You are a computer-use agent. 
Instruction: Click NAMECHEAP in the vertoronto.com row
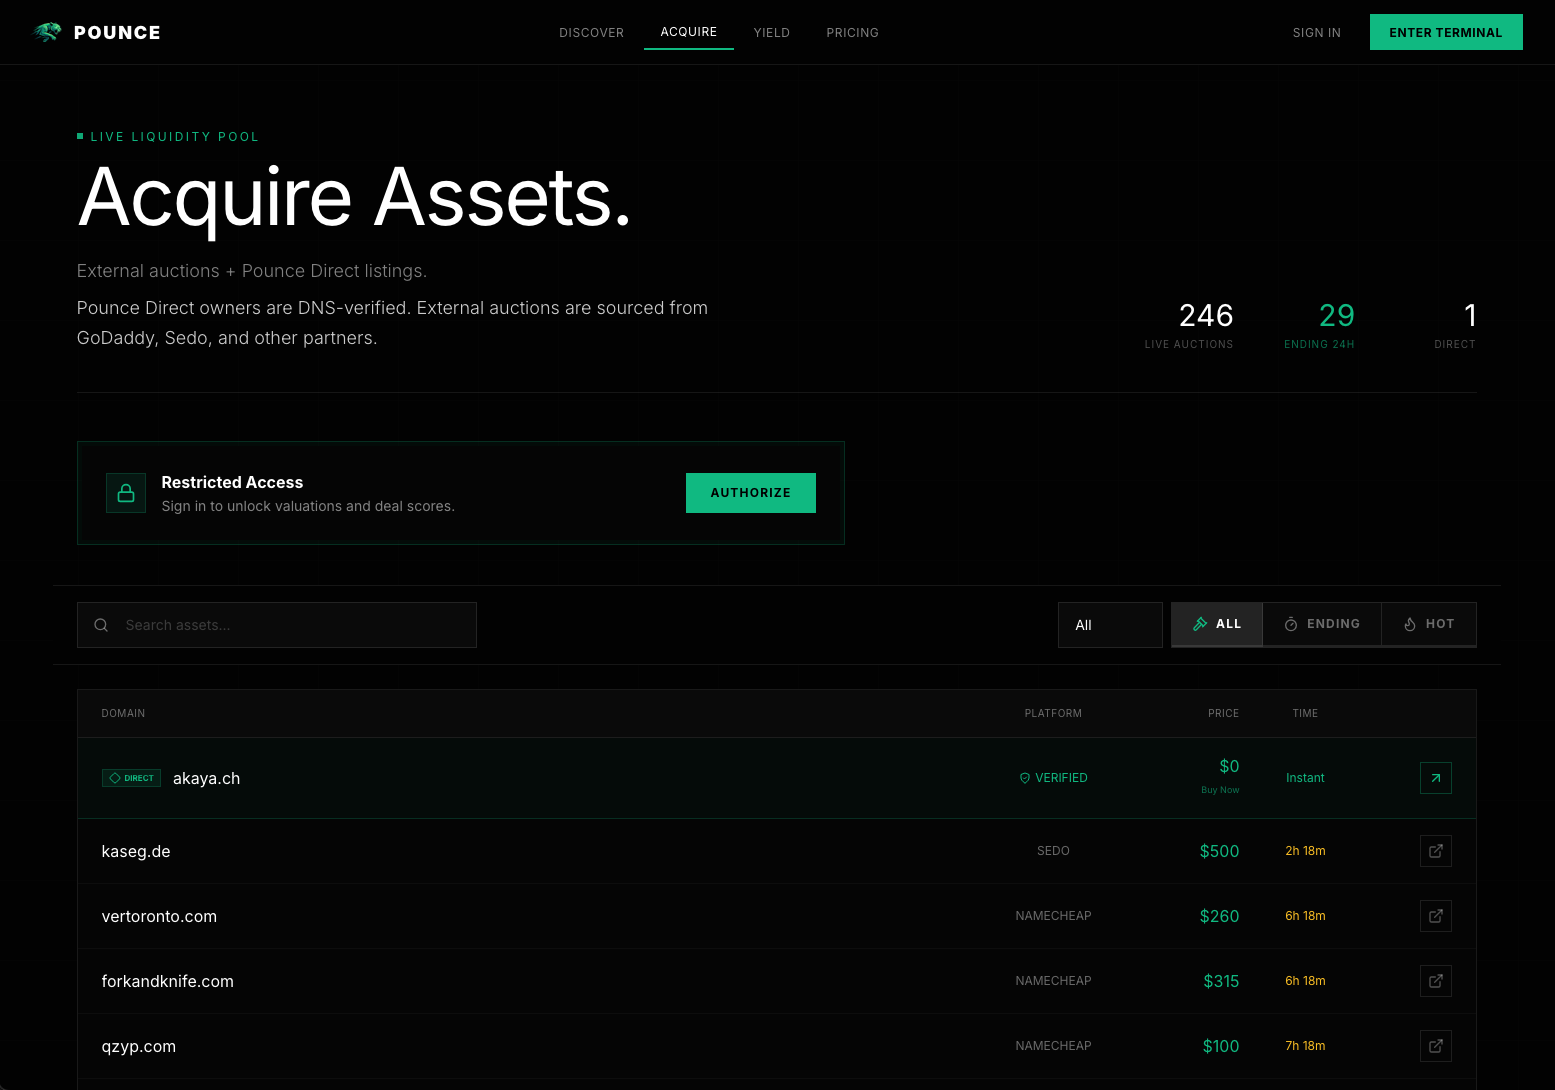pos(1053,916)
